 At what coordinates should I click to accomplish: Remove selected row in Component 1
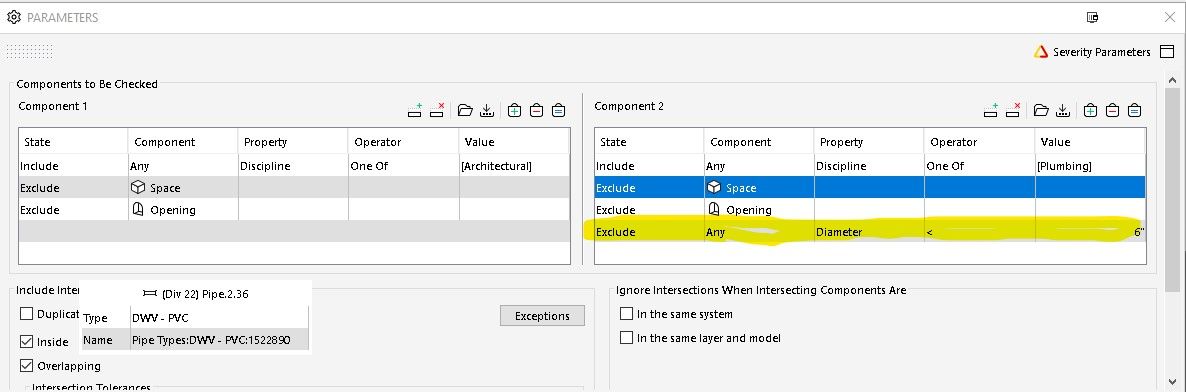click(x=436, y=110)
